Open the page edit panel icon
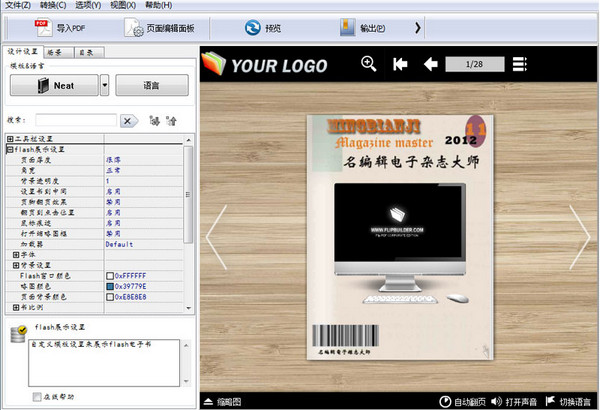600x410 pixels. coord(134,28)
